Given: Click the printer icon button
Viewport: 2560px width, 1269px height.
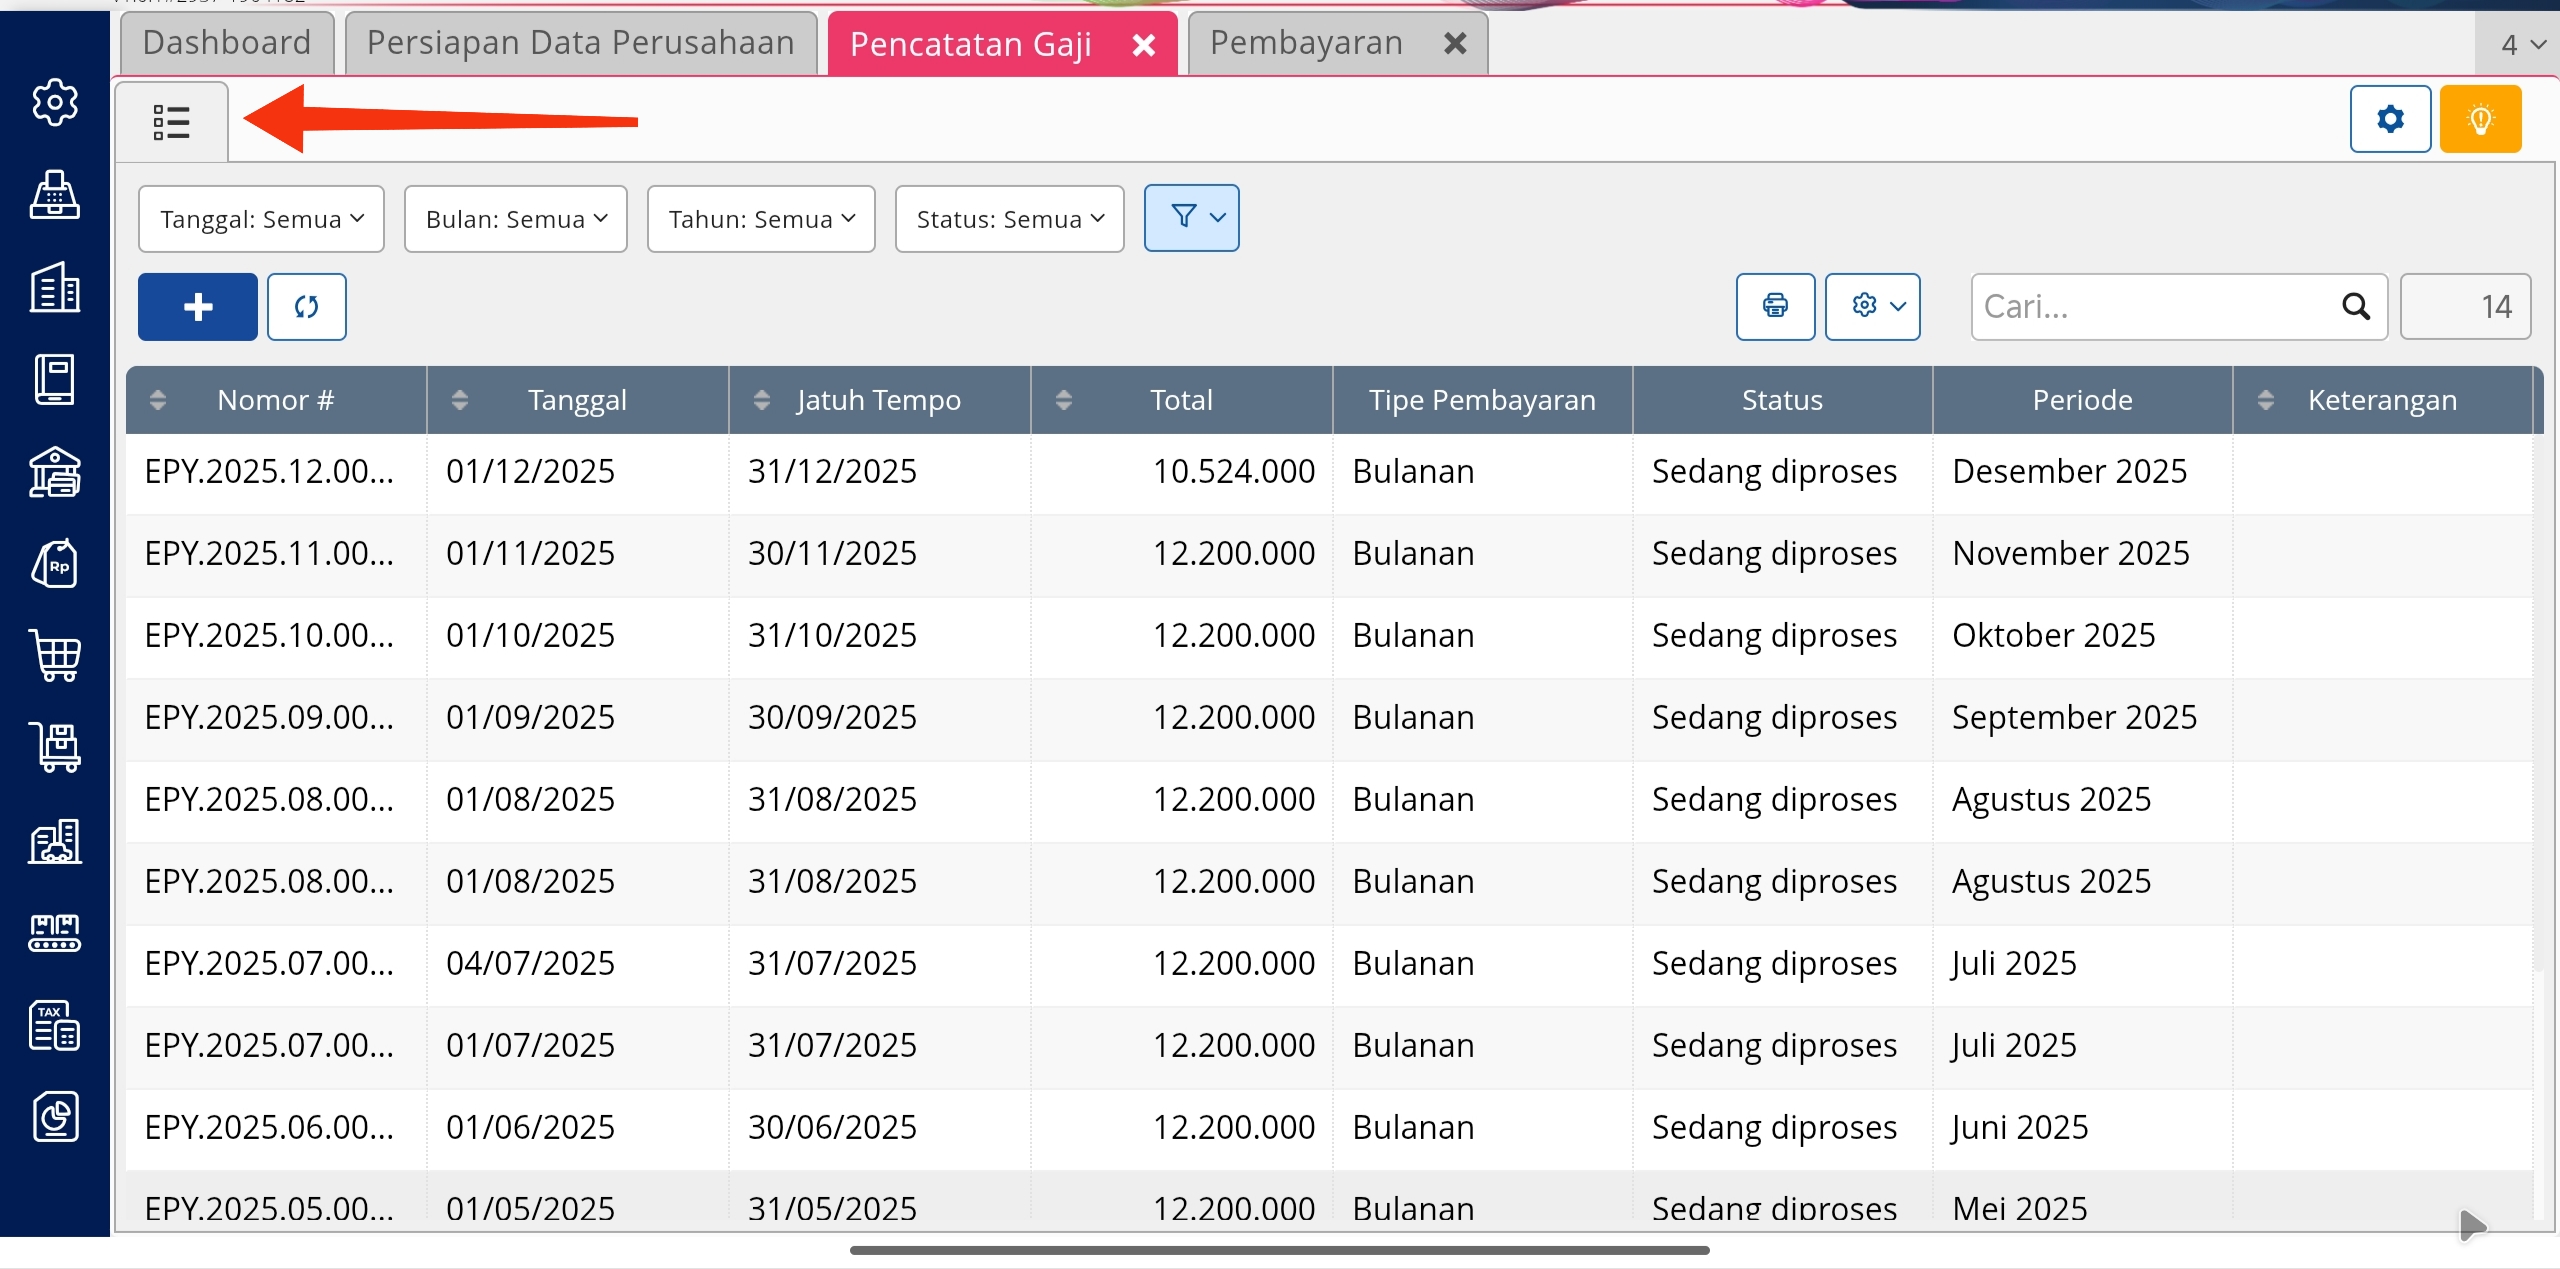Looking at the screenshot, I should coord(1775,306).
